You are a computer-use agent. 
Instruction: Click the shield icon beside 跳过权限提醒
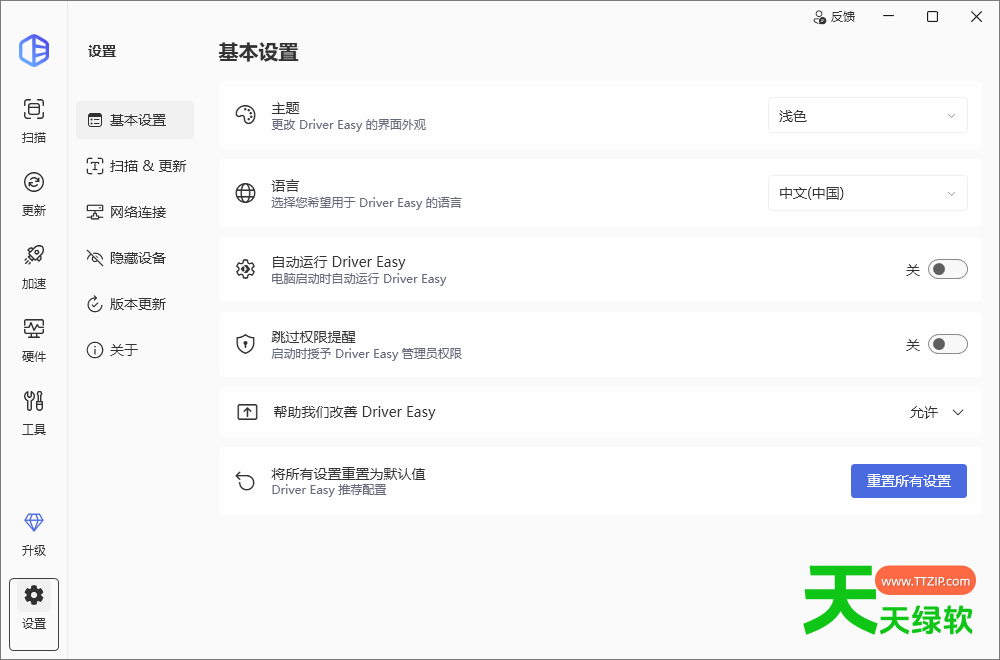click(x=246, y=344)
